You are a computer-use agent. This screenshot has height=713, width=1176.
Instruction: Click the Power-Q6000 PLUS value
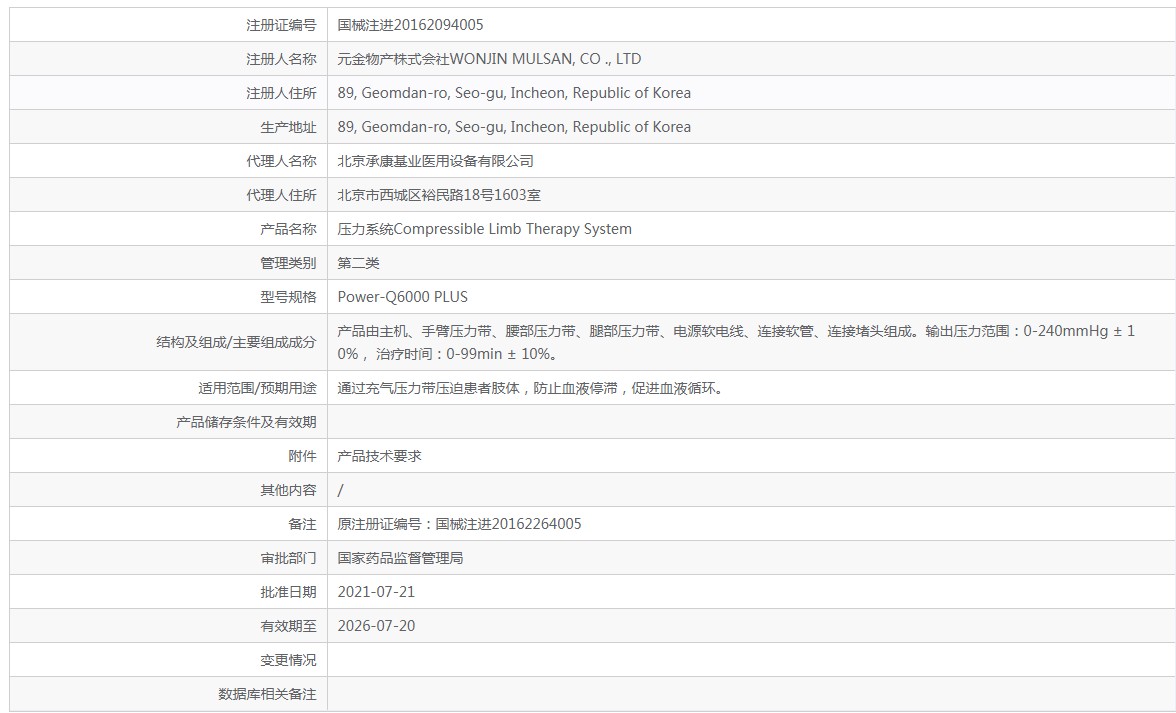pos(403,297)
